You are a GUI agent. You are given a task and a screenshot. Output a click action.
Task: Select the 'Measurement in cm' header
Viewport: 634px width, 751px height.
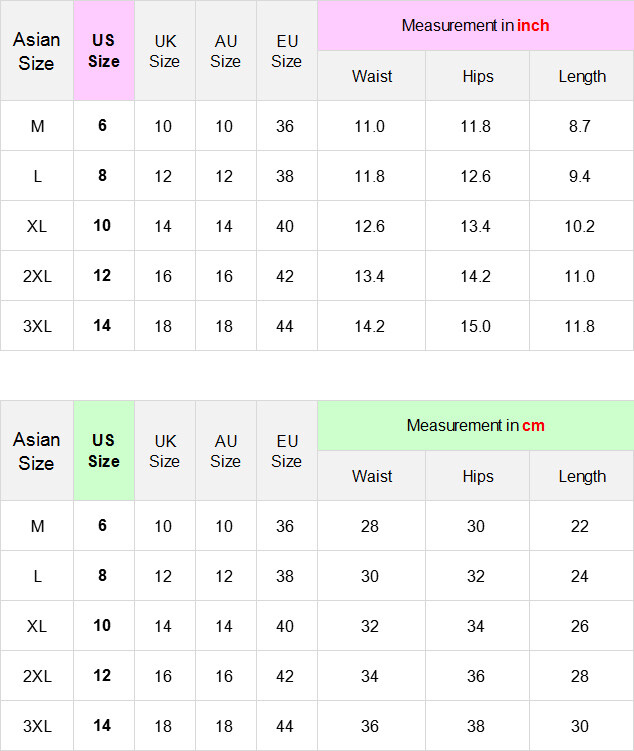tap(475, 426)
